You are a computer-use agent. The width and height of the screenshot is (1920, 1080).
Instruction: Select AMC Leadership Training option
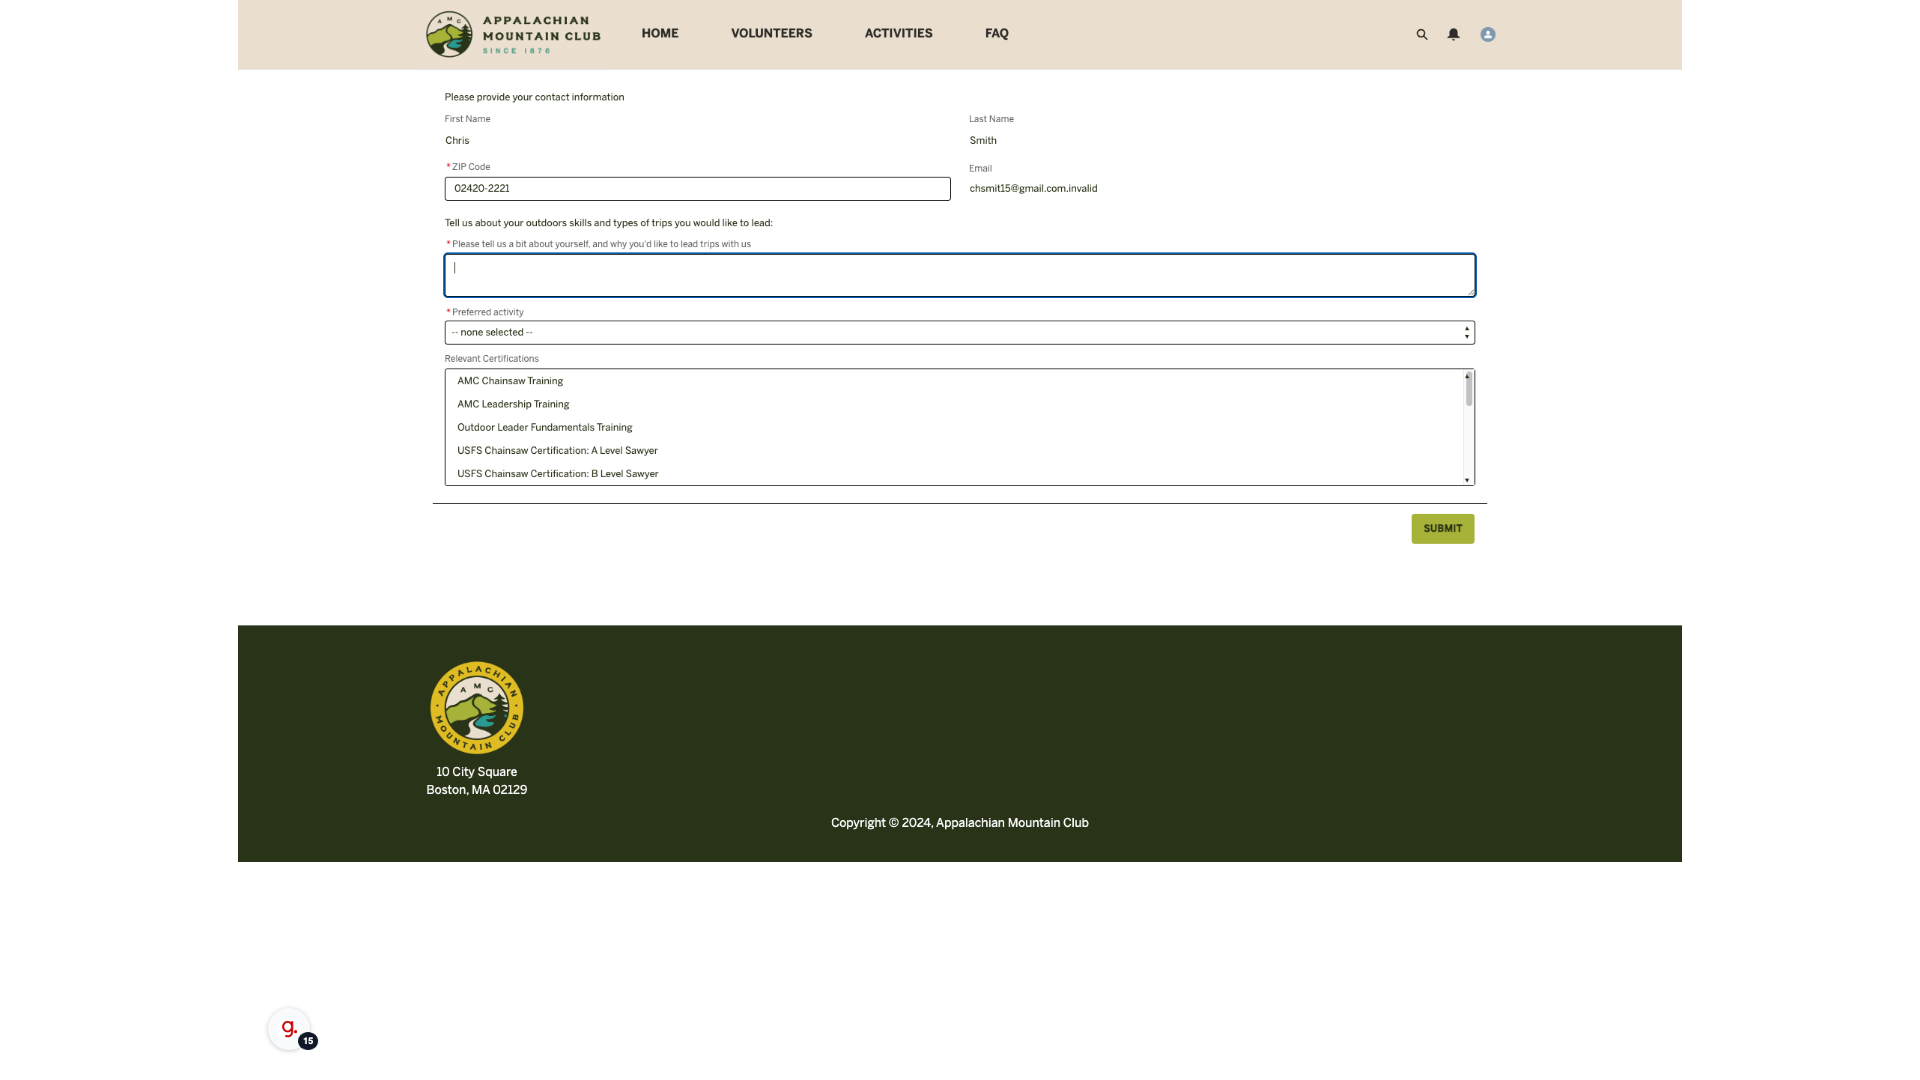[x=513, y=404]
